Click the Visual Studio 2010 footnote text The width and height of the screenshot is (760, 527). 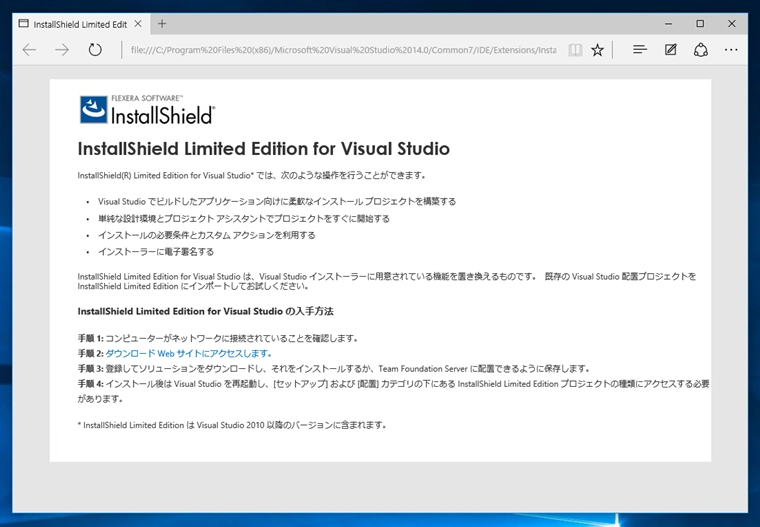point(232,425)
